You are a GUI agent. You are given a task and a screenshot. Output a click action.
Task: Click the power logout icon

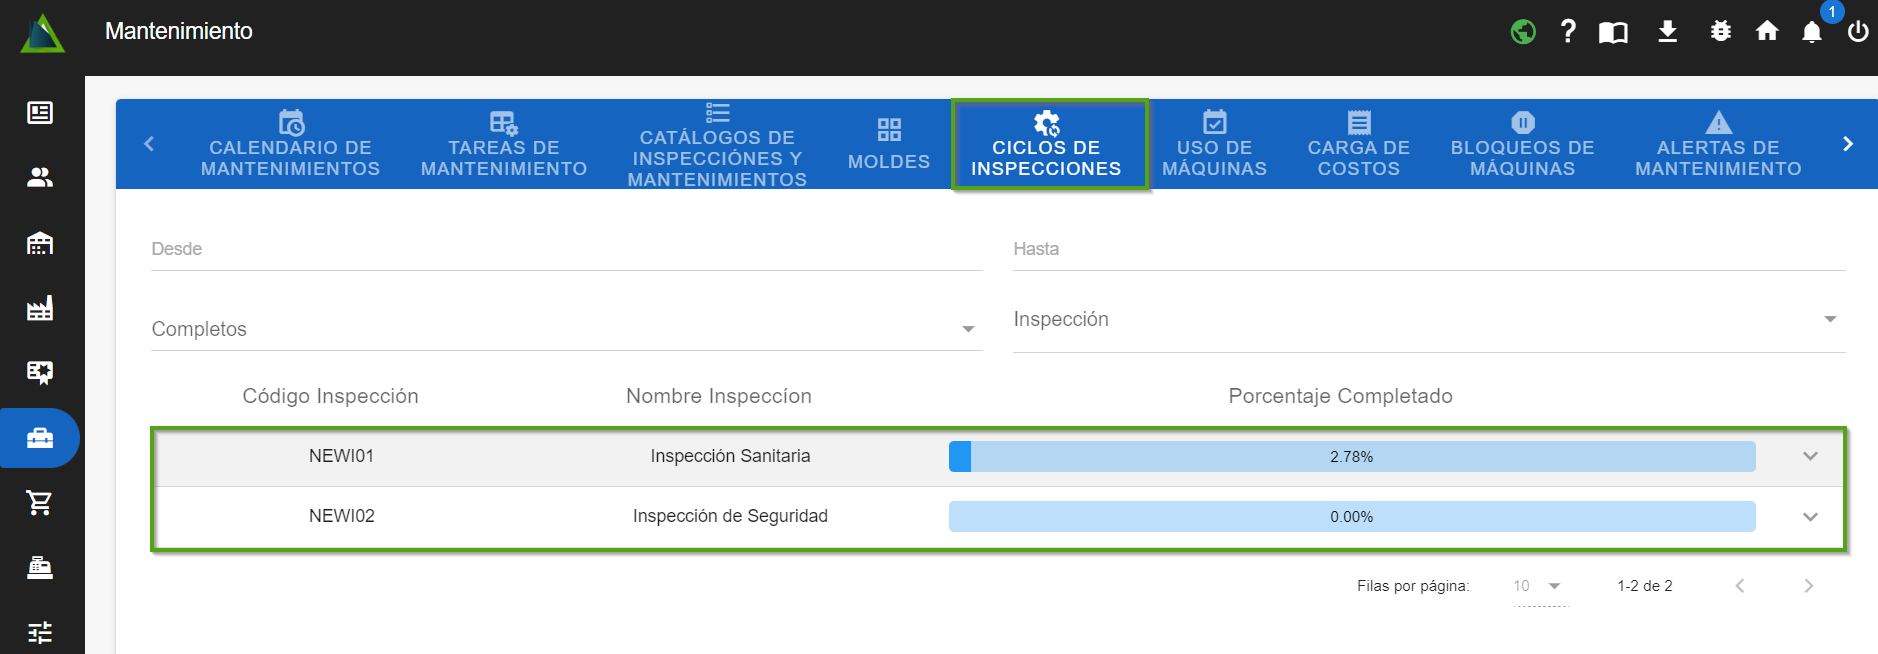[x=1858, y=32]
